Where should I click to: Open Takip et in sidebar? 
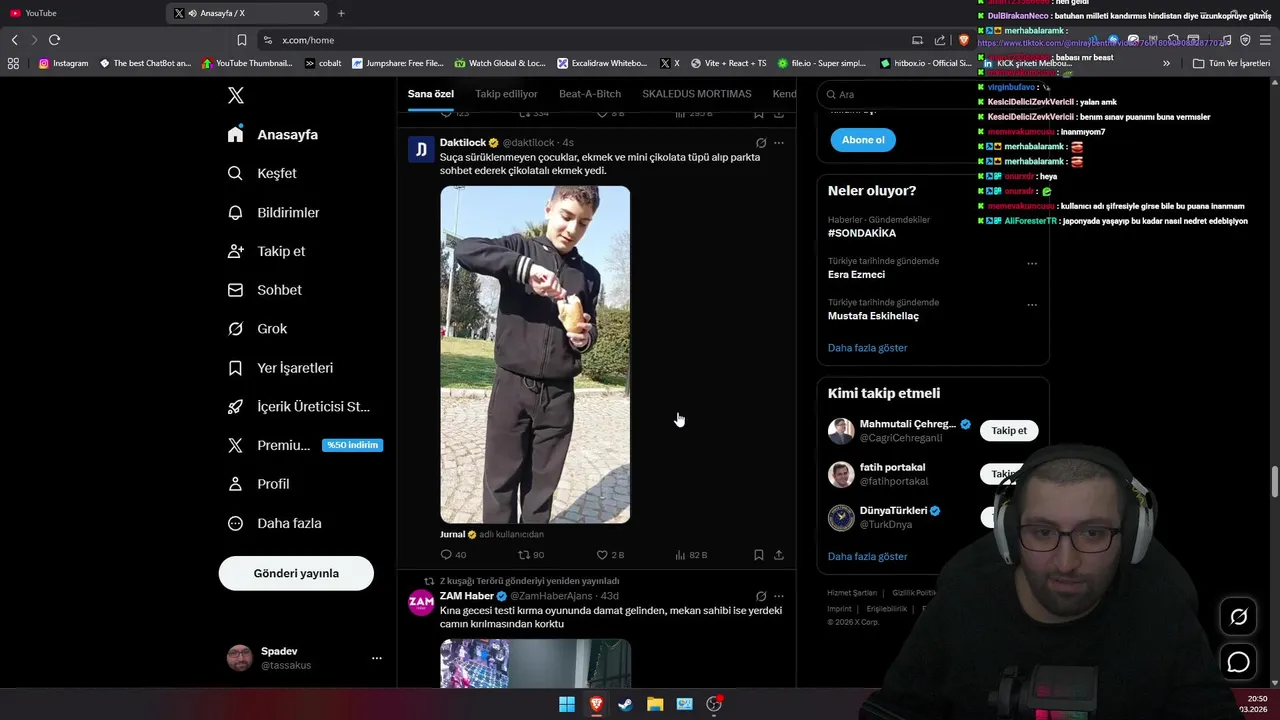click(267, 251)
